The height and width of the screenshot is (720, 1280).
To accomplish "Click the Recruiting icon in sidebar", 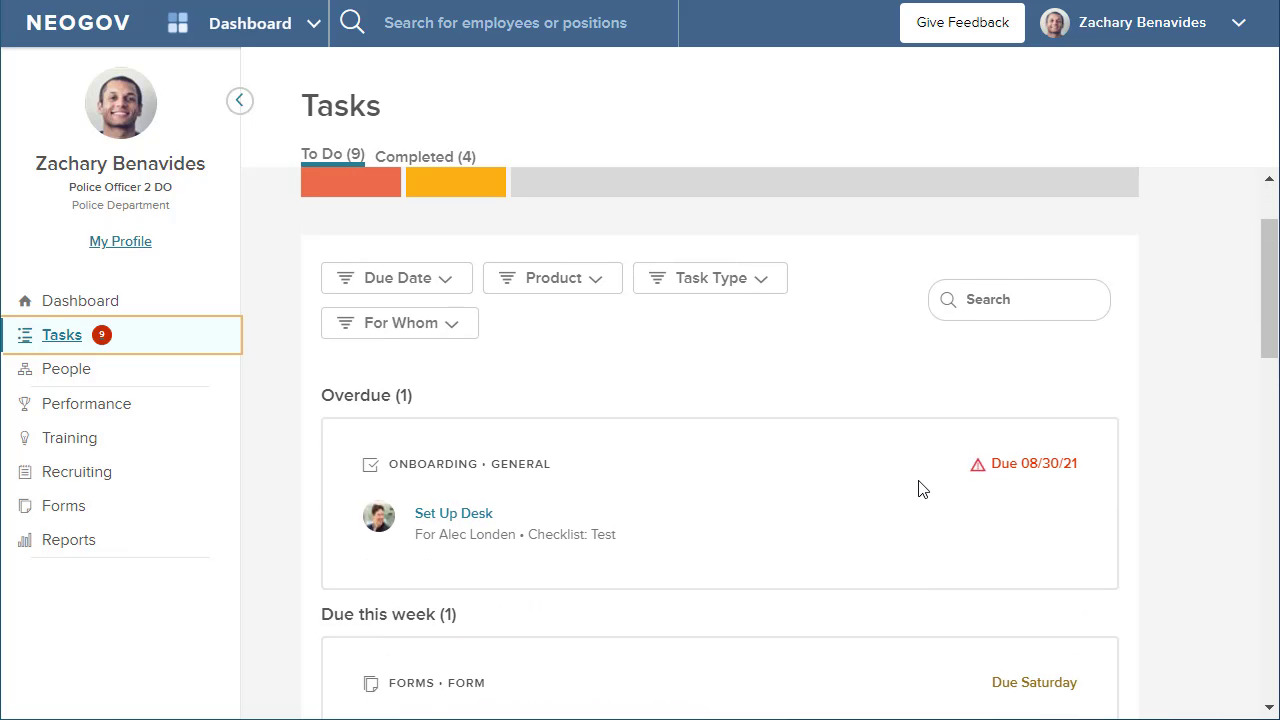I will point(25,472).
